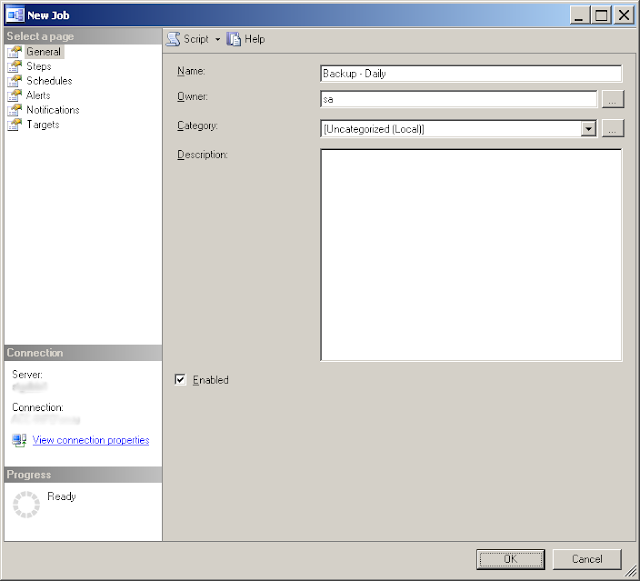Select the Targets page

(x=42, y=125)
